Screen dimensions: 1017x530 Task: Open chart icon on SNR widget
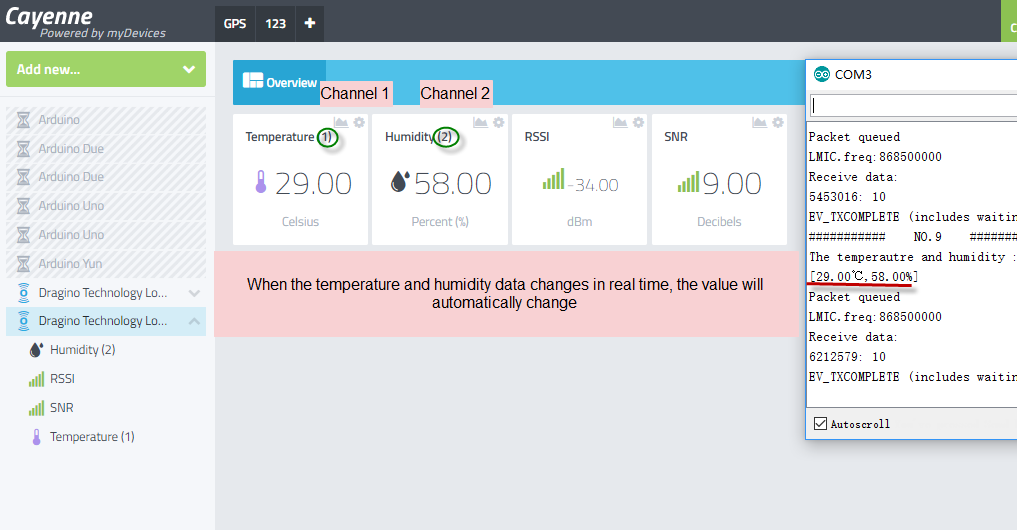(x=760, y=122)
